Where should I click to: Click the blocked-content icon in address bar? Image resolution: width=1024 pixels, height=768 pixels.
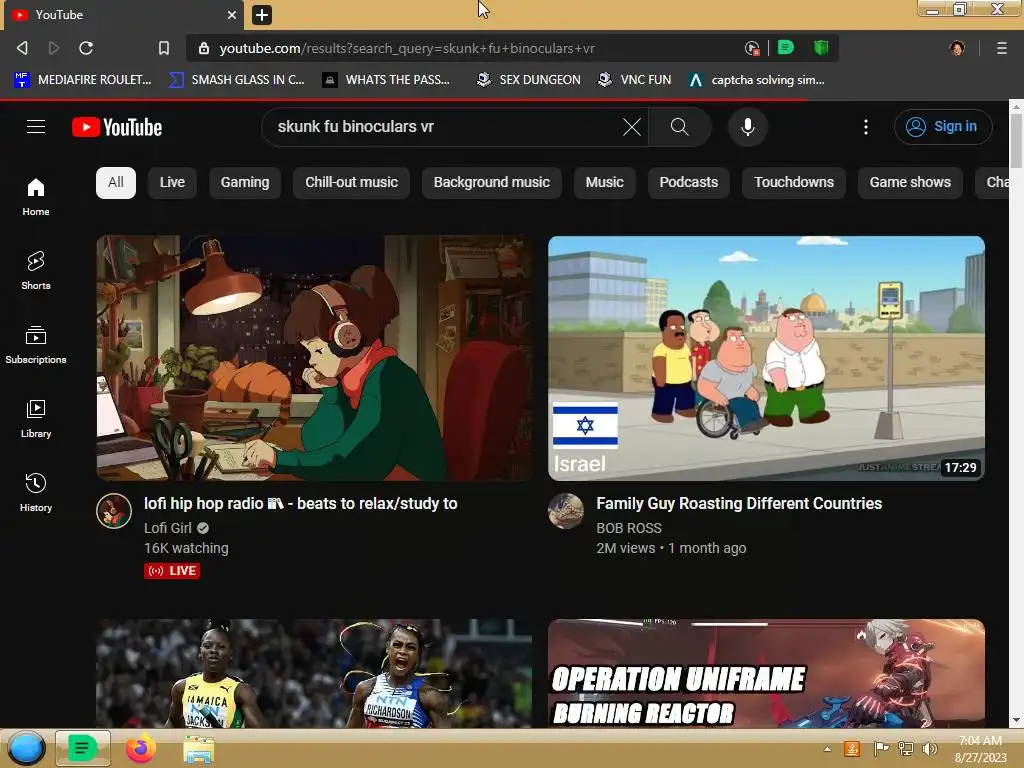pyautogui.click(x=752, y=48)
